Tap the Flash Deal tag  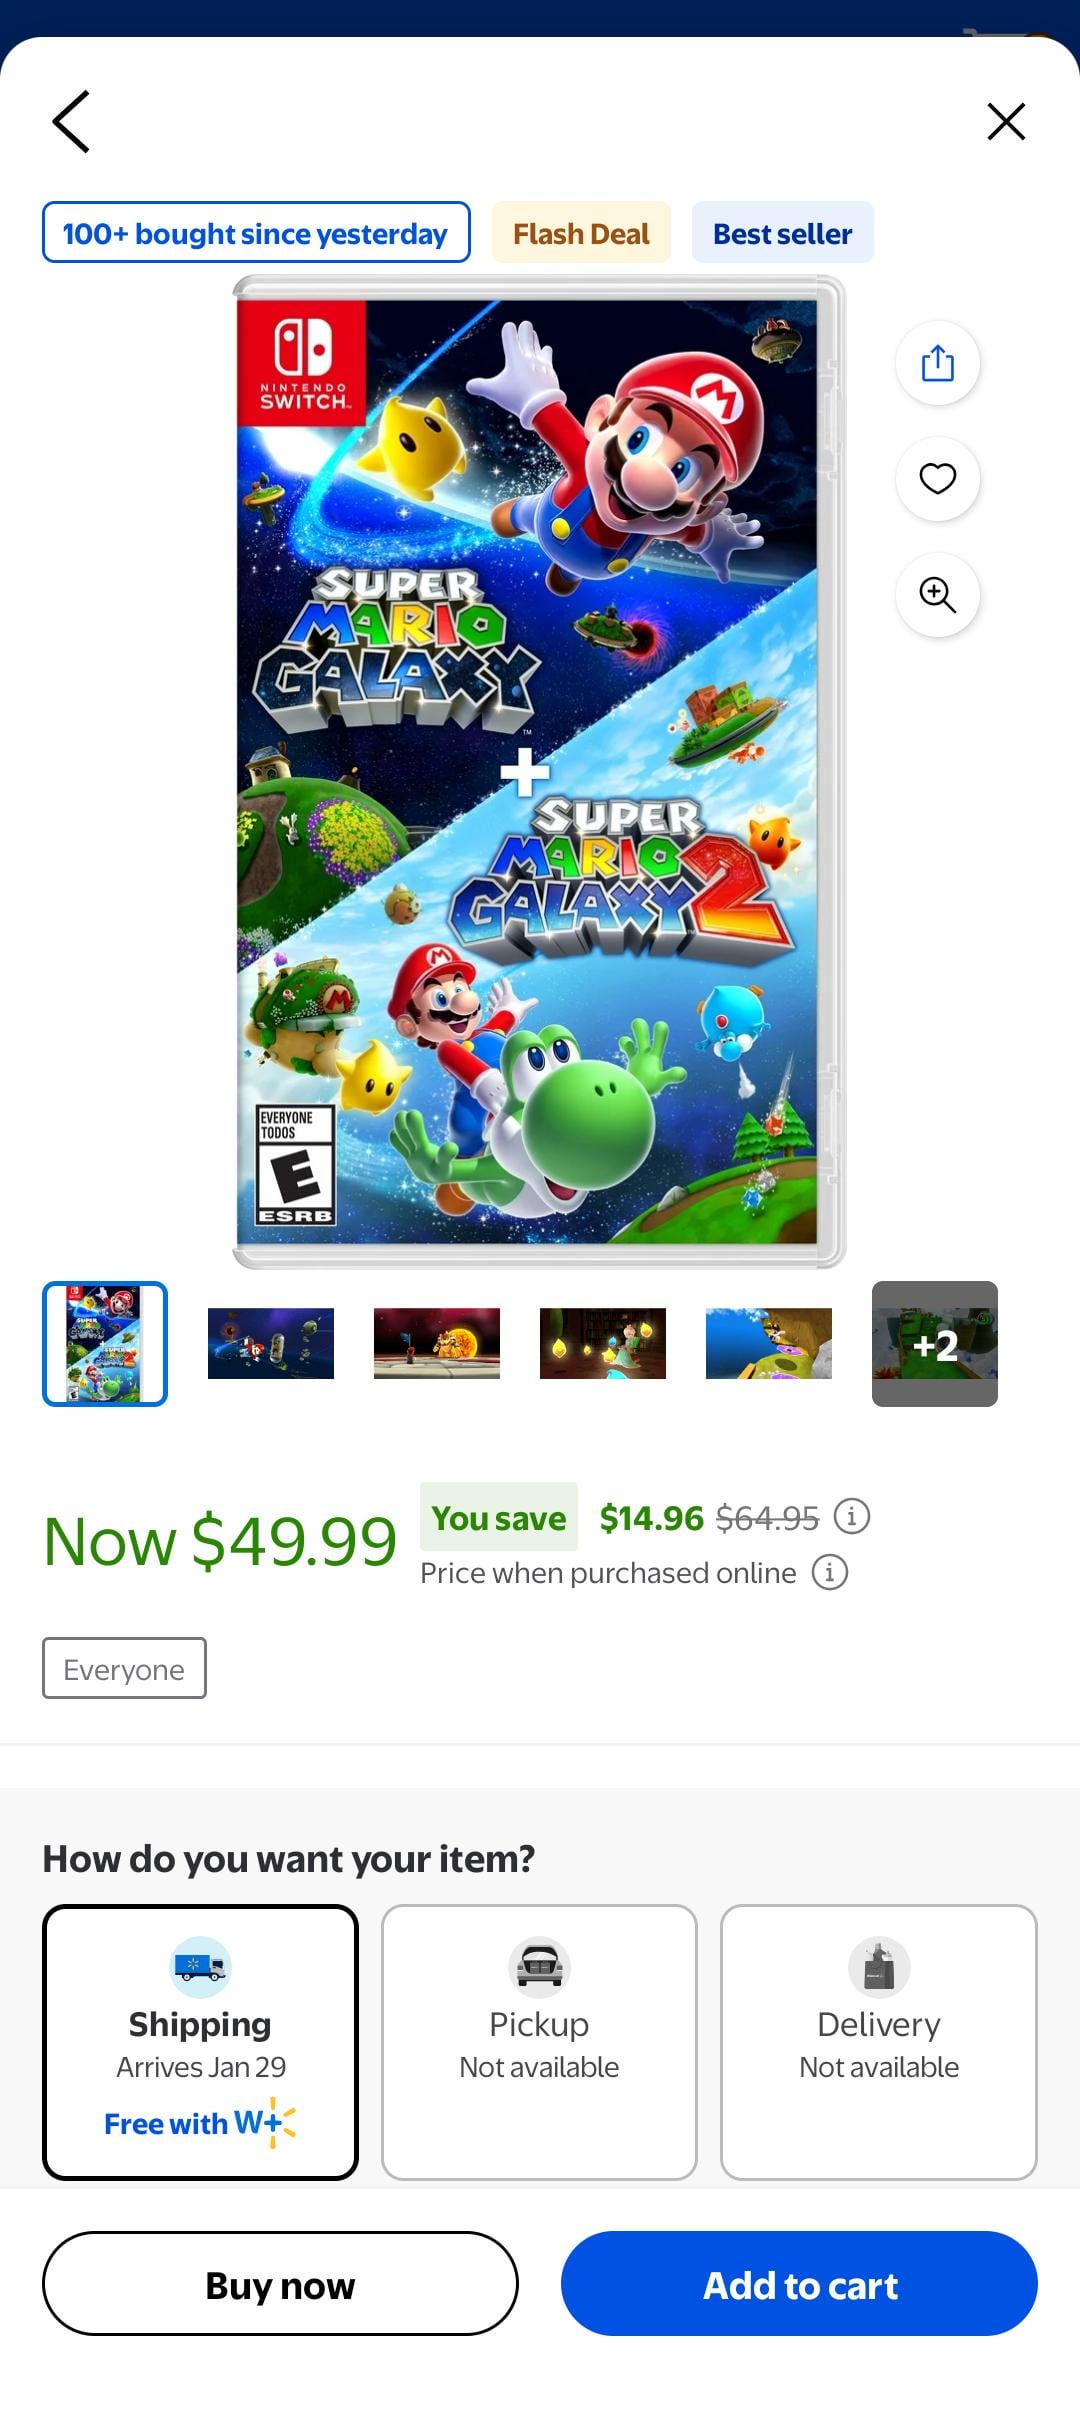point(581,233)
